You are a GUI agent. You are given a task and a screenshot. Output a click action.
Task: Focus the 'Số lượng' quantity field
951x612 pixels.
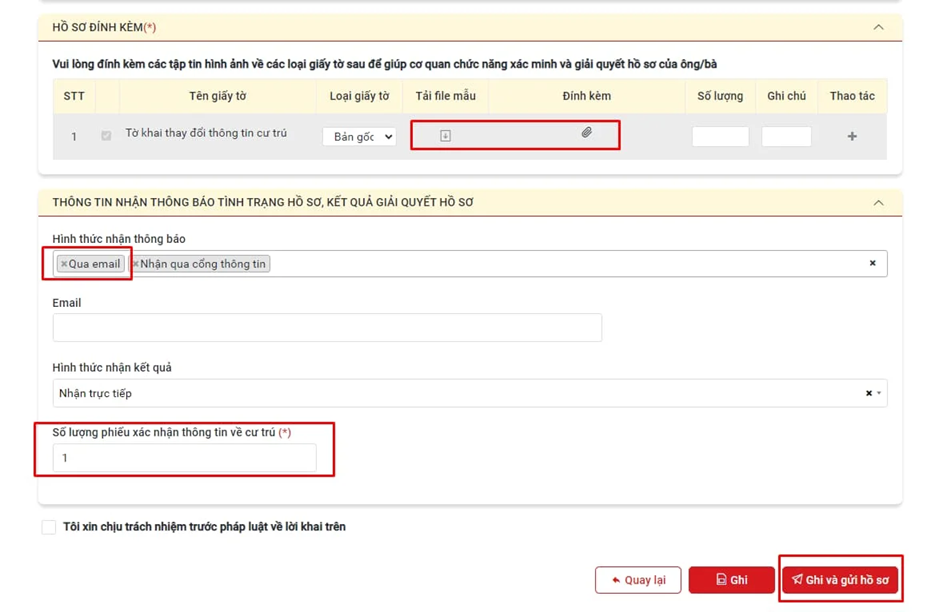[x=721, y=136]
